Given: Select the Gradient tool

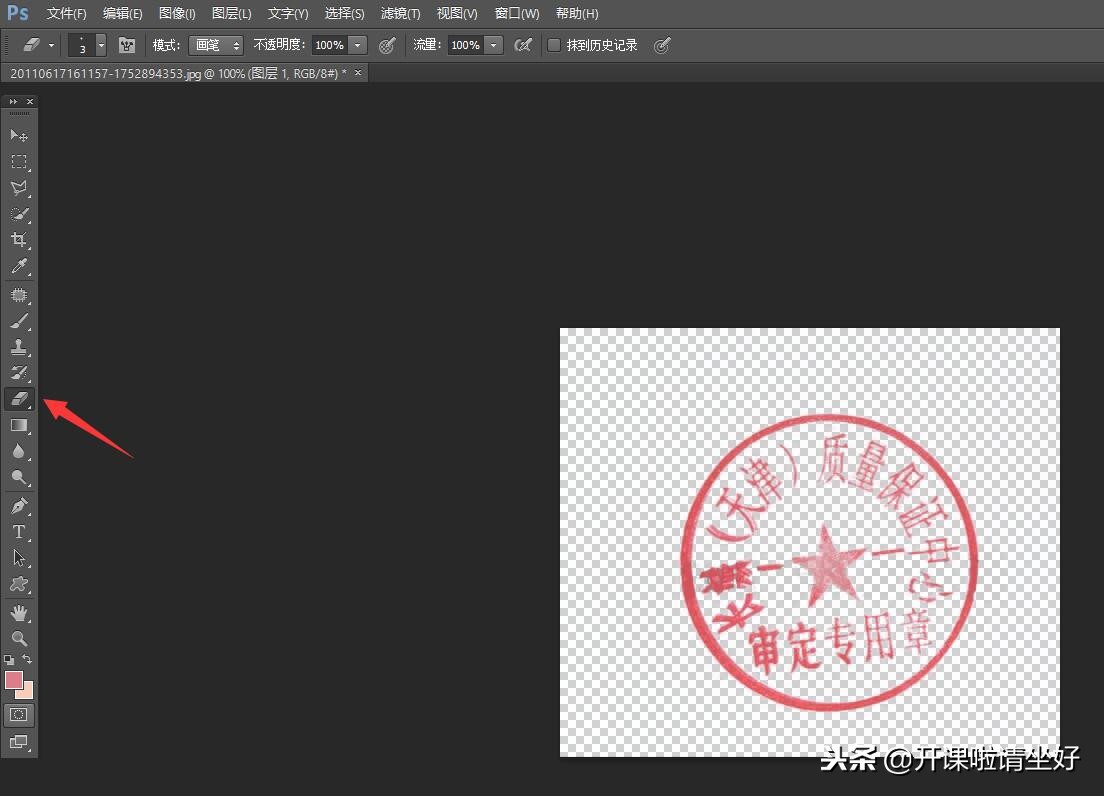Looking at the screenshot, I should click(x=20, y=425).
